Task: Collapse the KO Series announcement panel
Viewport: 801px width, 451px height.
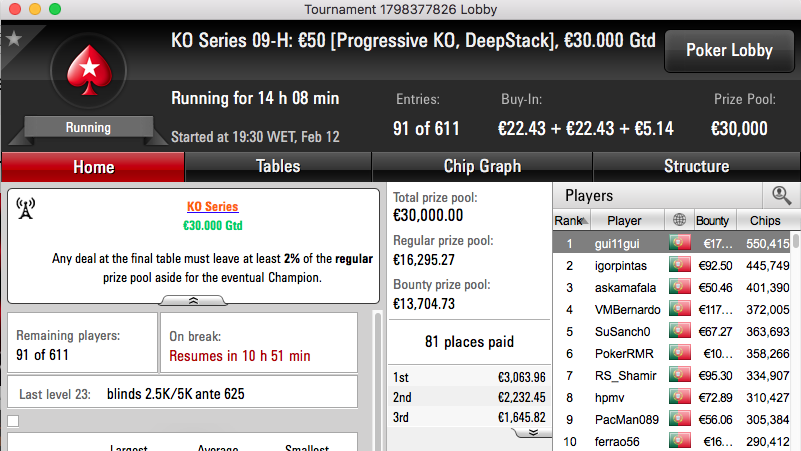Action: (193, 300)
